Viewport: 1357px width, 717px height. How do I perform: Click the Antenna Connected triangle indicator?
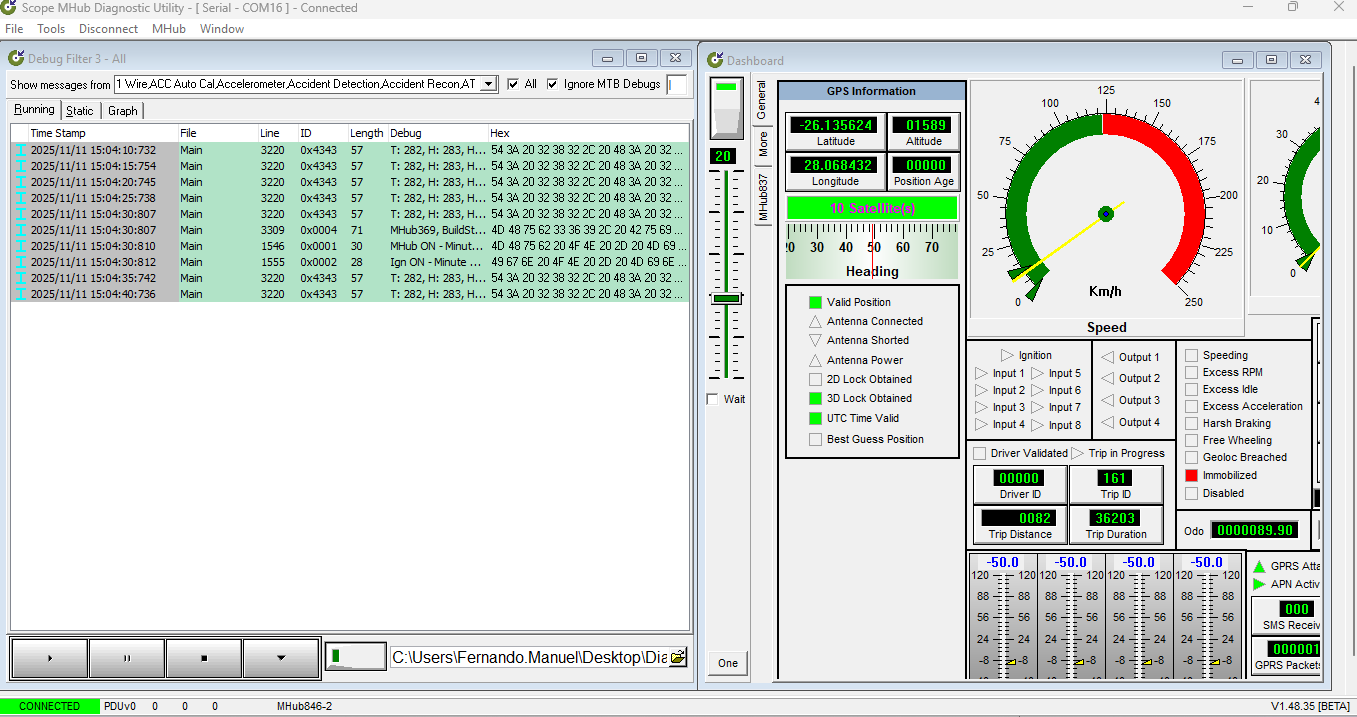[815, 321]
